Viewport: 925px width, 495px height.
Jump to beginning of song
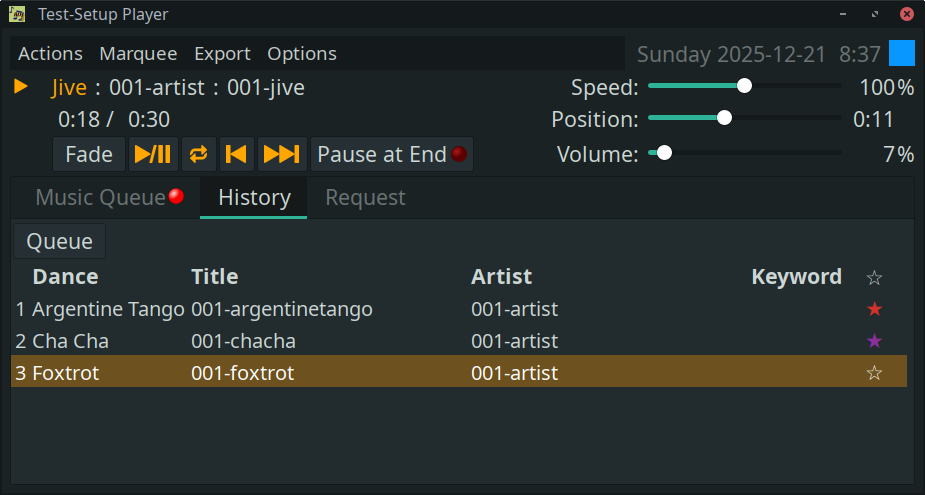pos(236,154)
